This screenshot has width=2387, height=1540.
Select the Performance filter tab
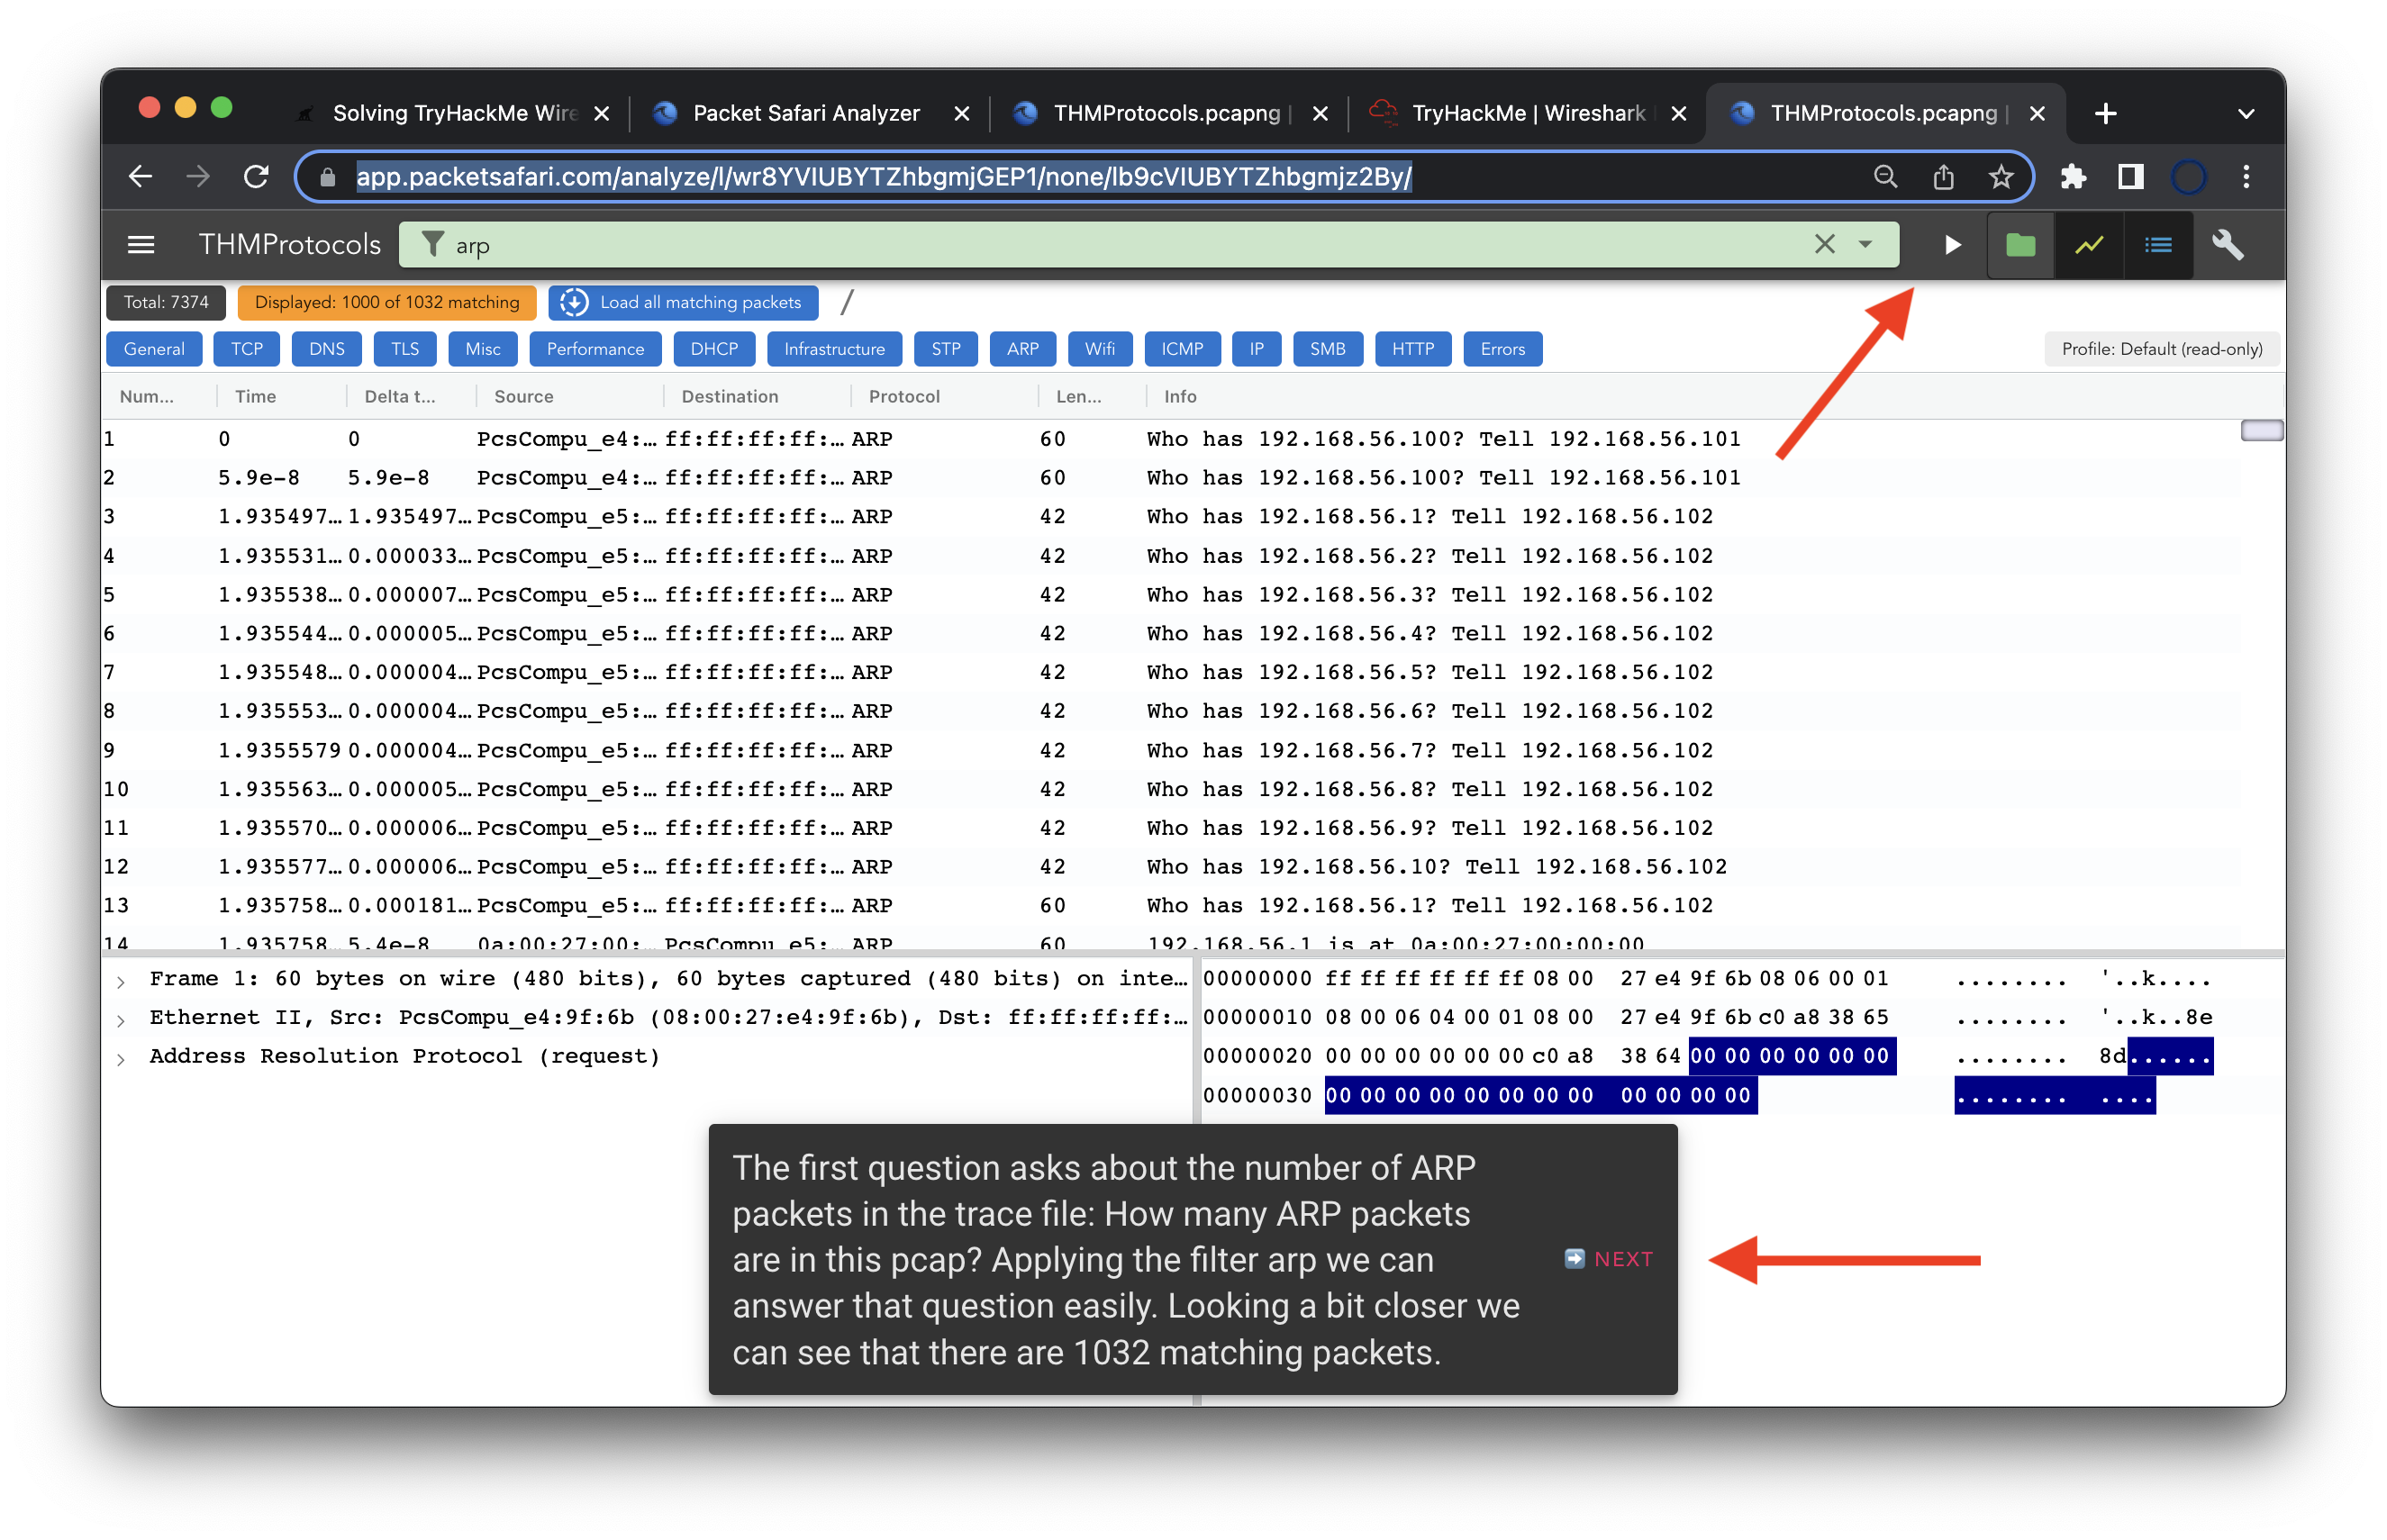(x=595, y=349)
